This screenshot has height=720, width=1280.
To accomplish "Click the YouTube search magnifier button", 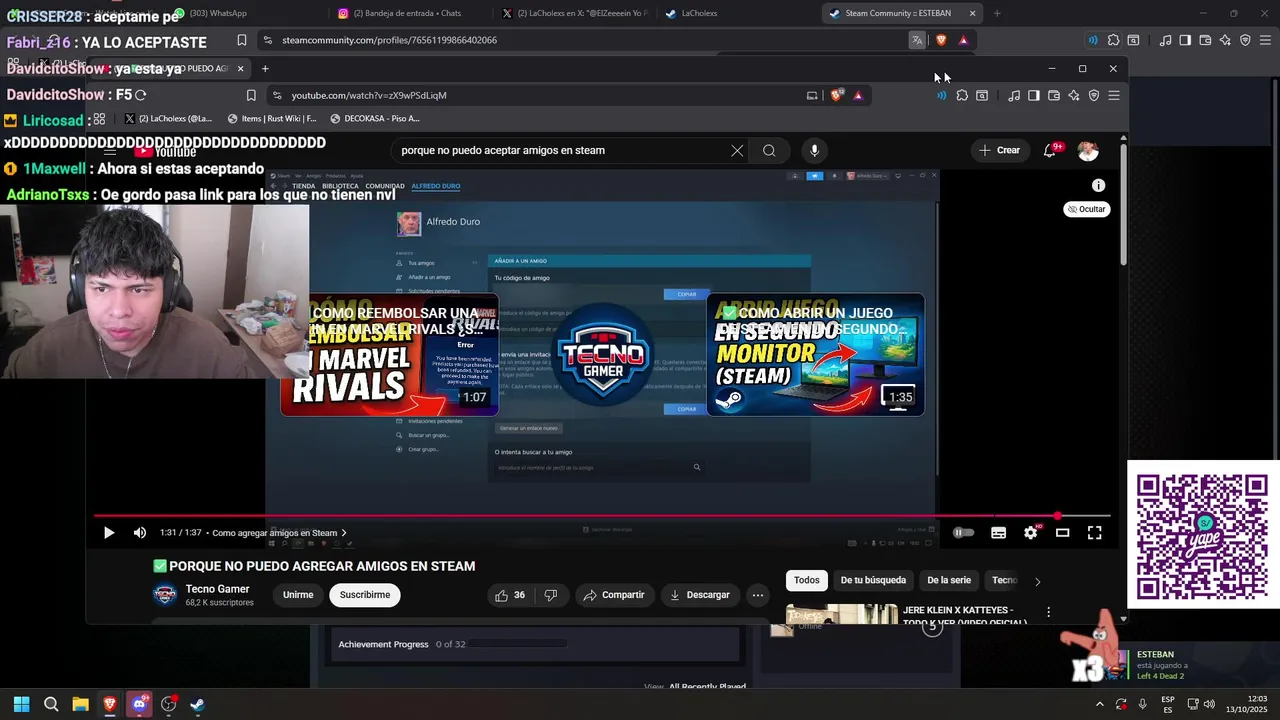I will 769,151.
